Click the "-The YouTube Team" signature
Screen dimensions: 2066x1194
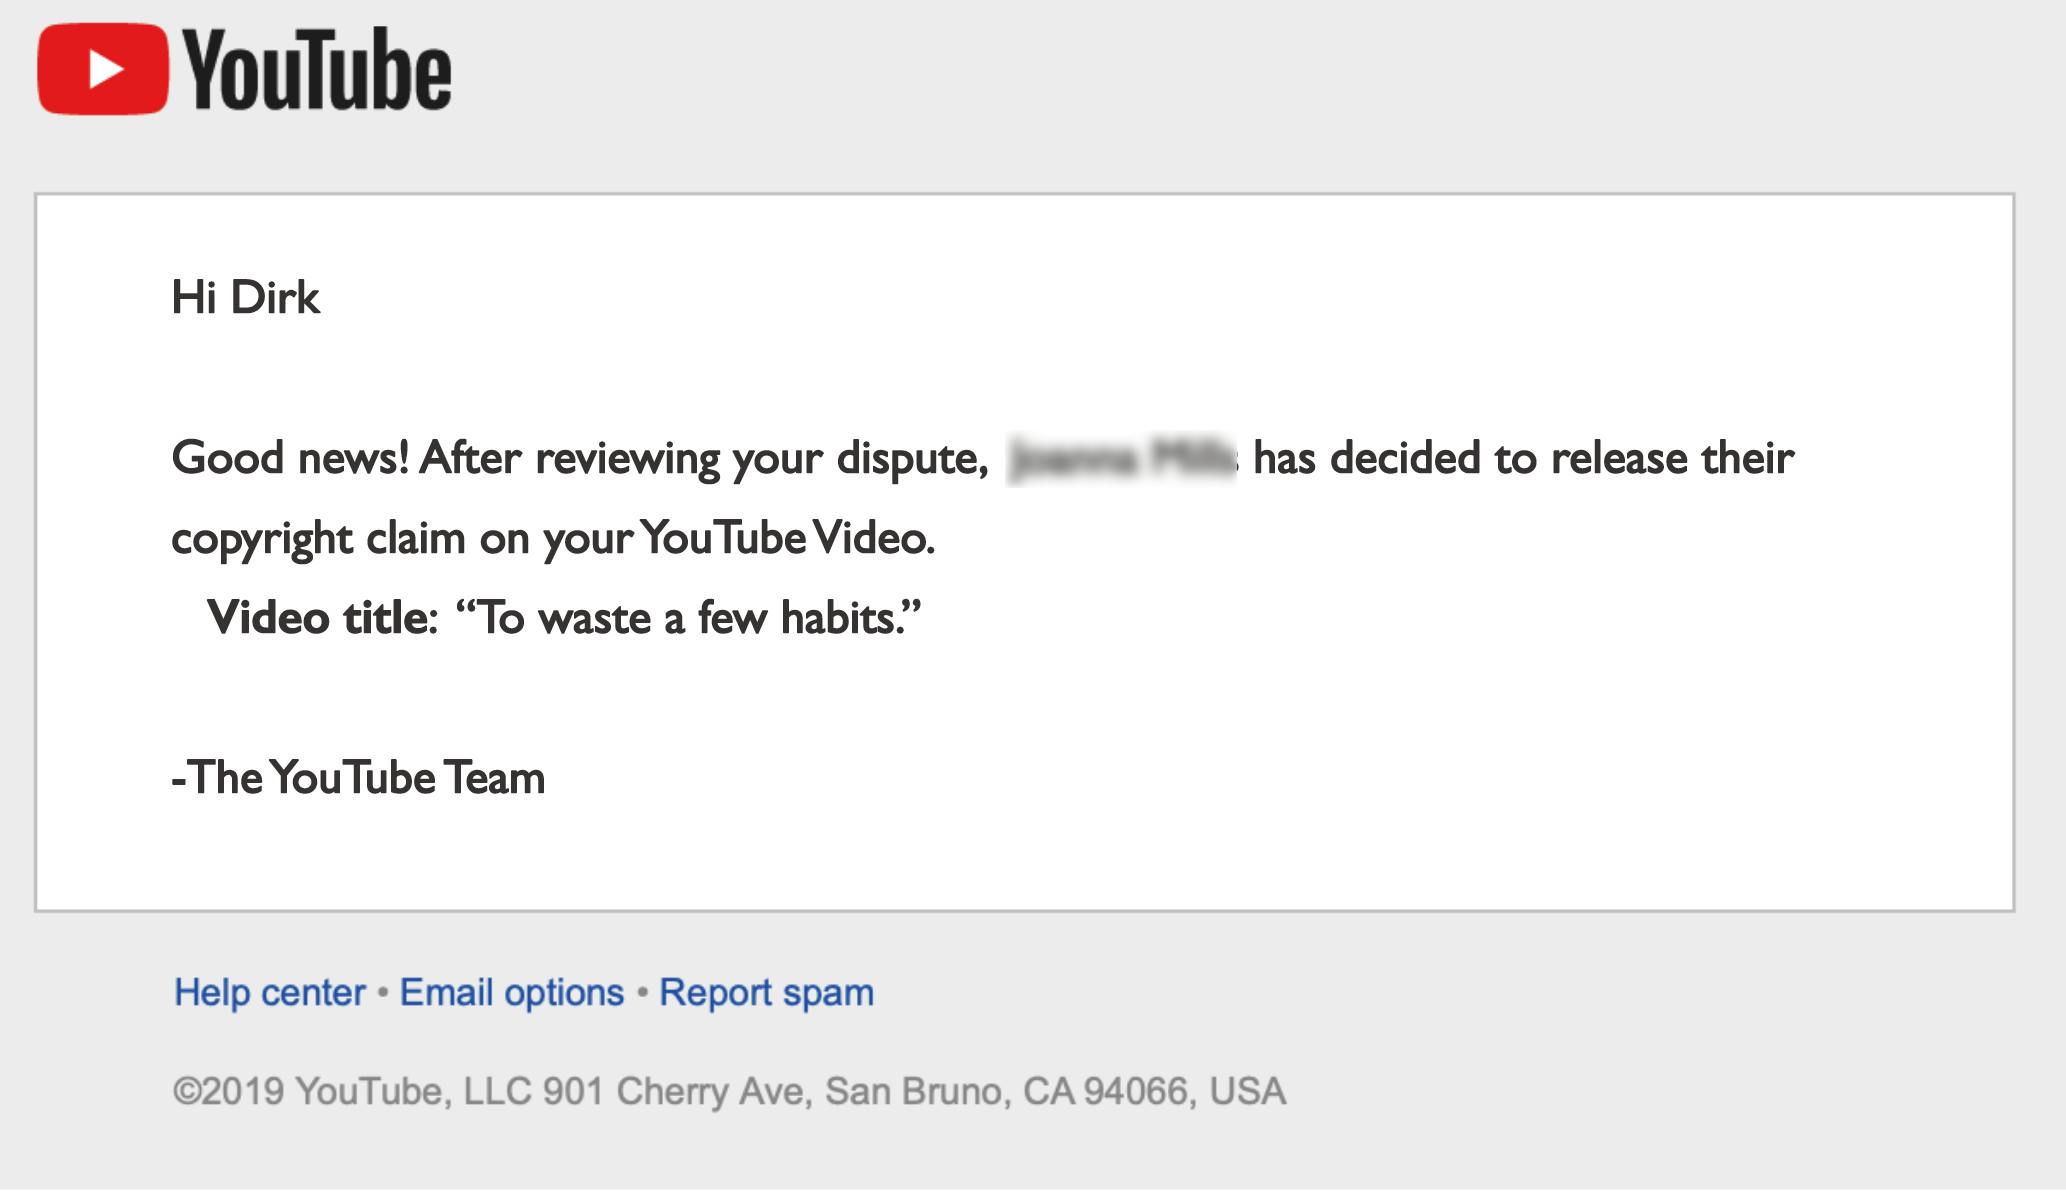pyautogui.click(x=358, y=778)
